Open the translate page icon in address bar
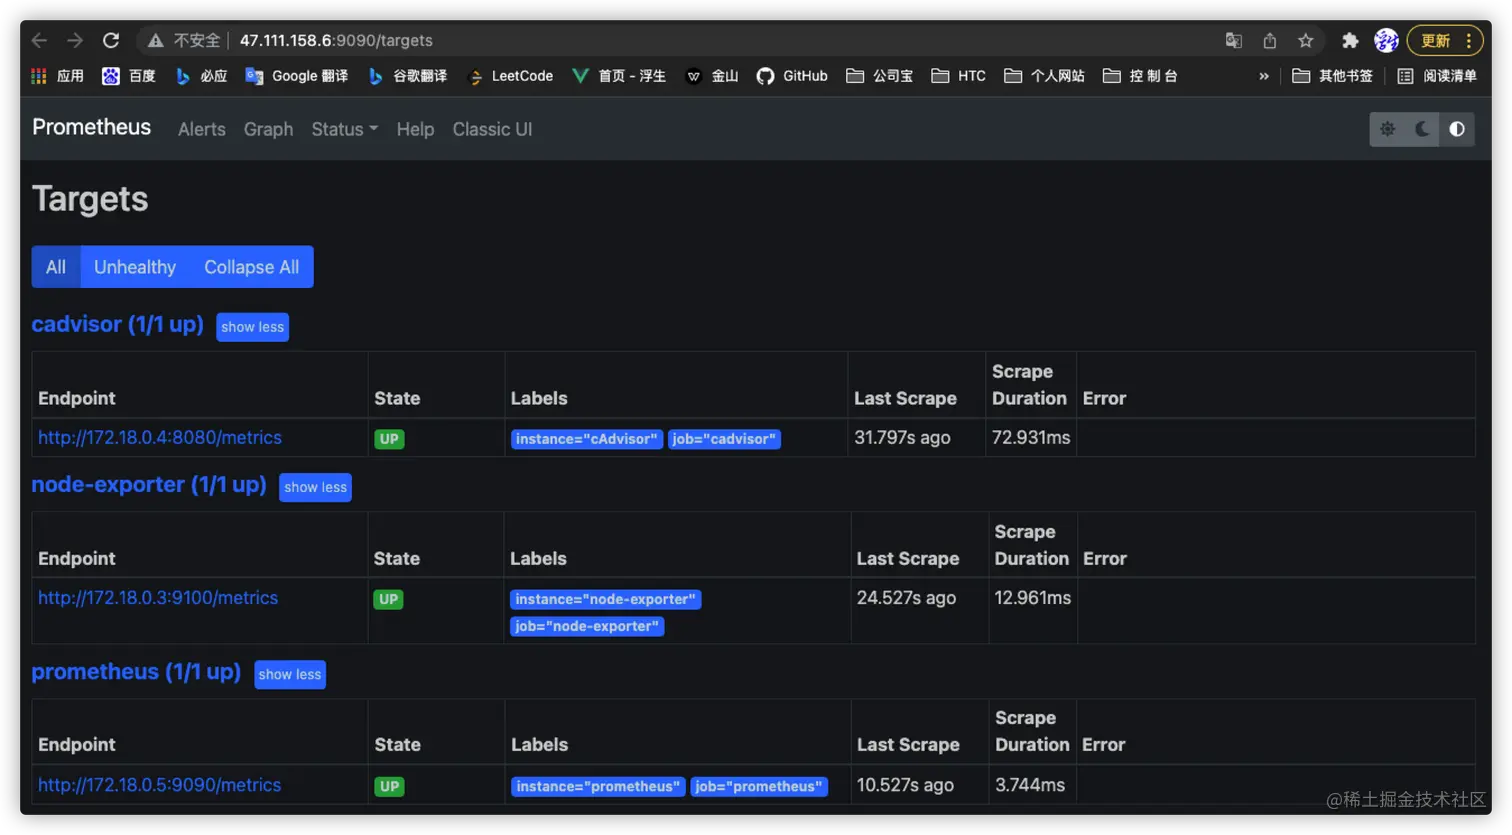The width and height of the screenshot is (1512, 835). point(1234,41)
